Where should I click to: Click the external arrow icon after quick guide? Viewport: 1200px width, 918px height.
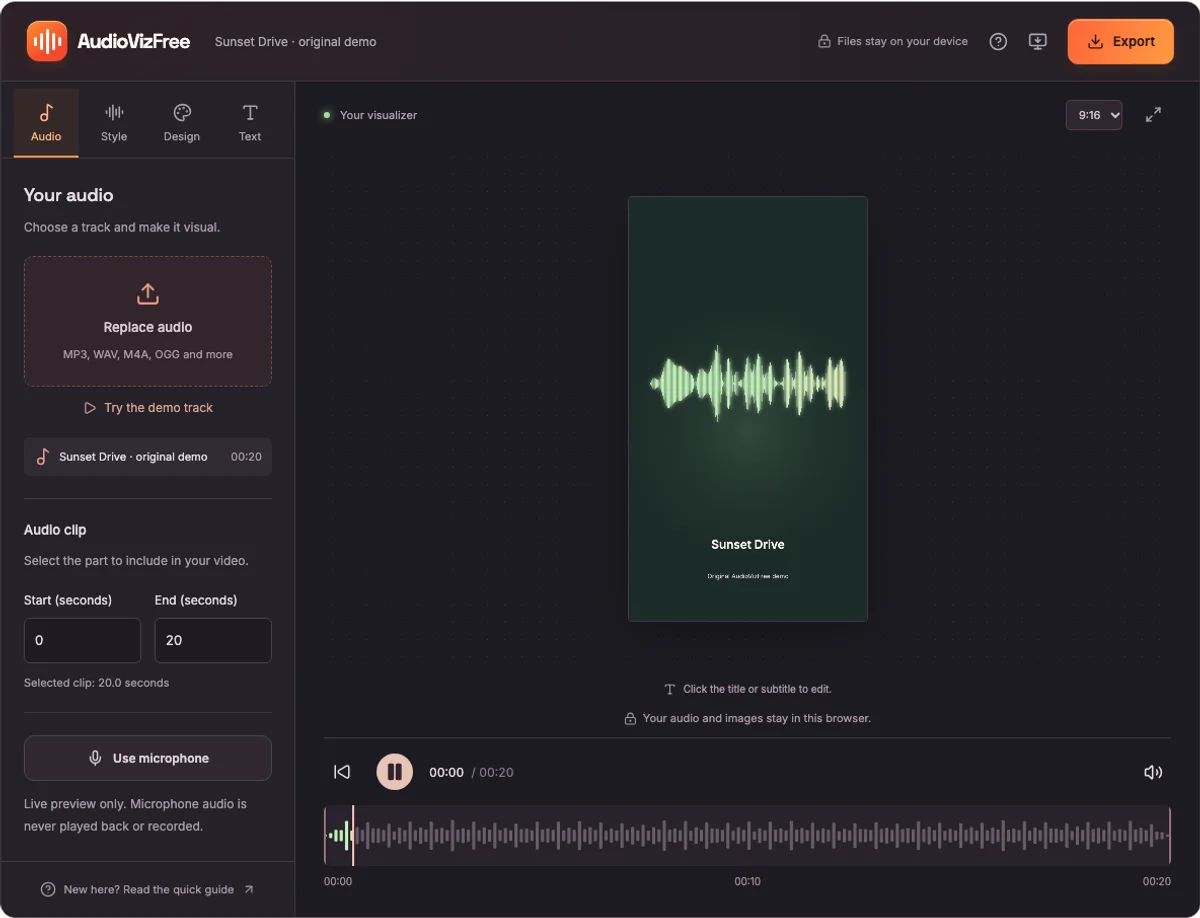click(x=249, y=889)
